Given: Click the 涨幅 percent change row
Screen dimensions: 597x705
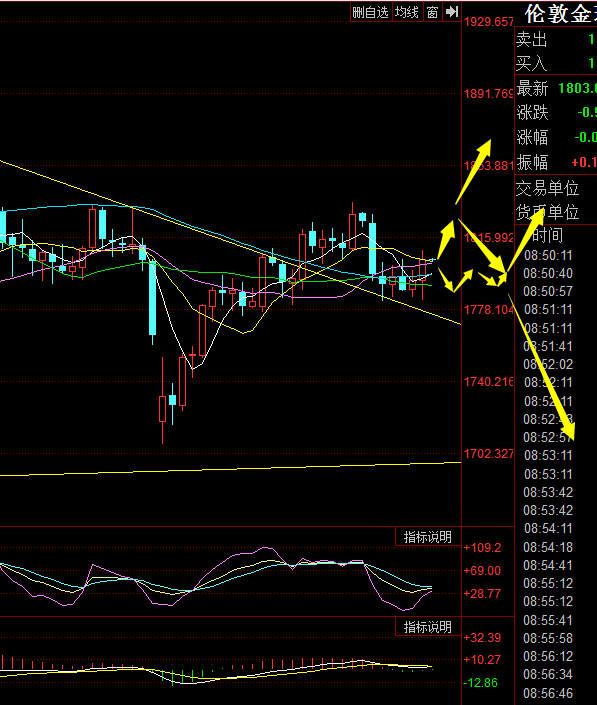Looking at the screenshot, I should tap(556, 137).
